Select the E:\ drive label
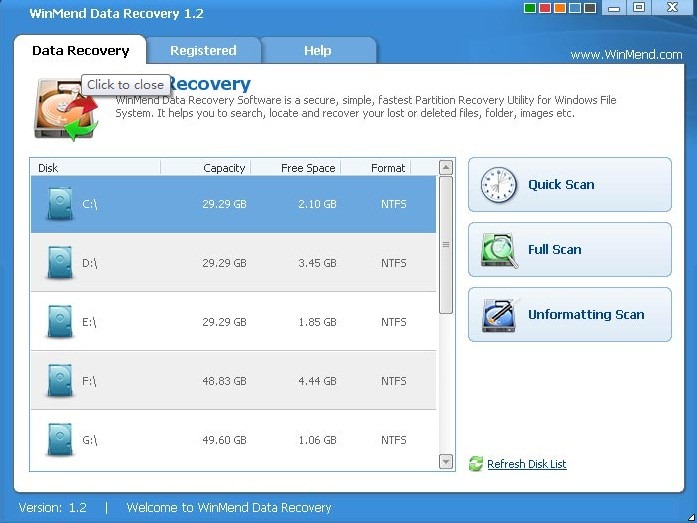This screenshot has height=523, width=697. point(89,322)
